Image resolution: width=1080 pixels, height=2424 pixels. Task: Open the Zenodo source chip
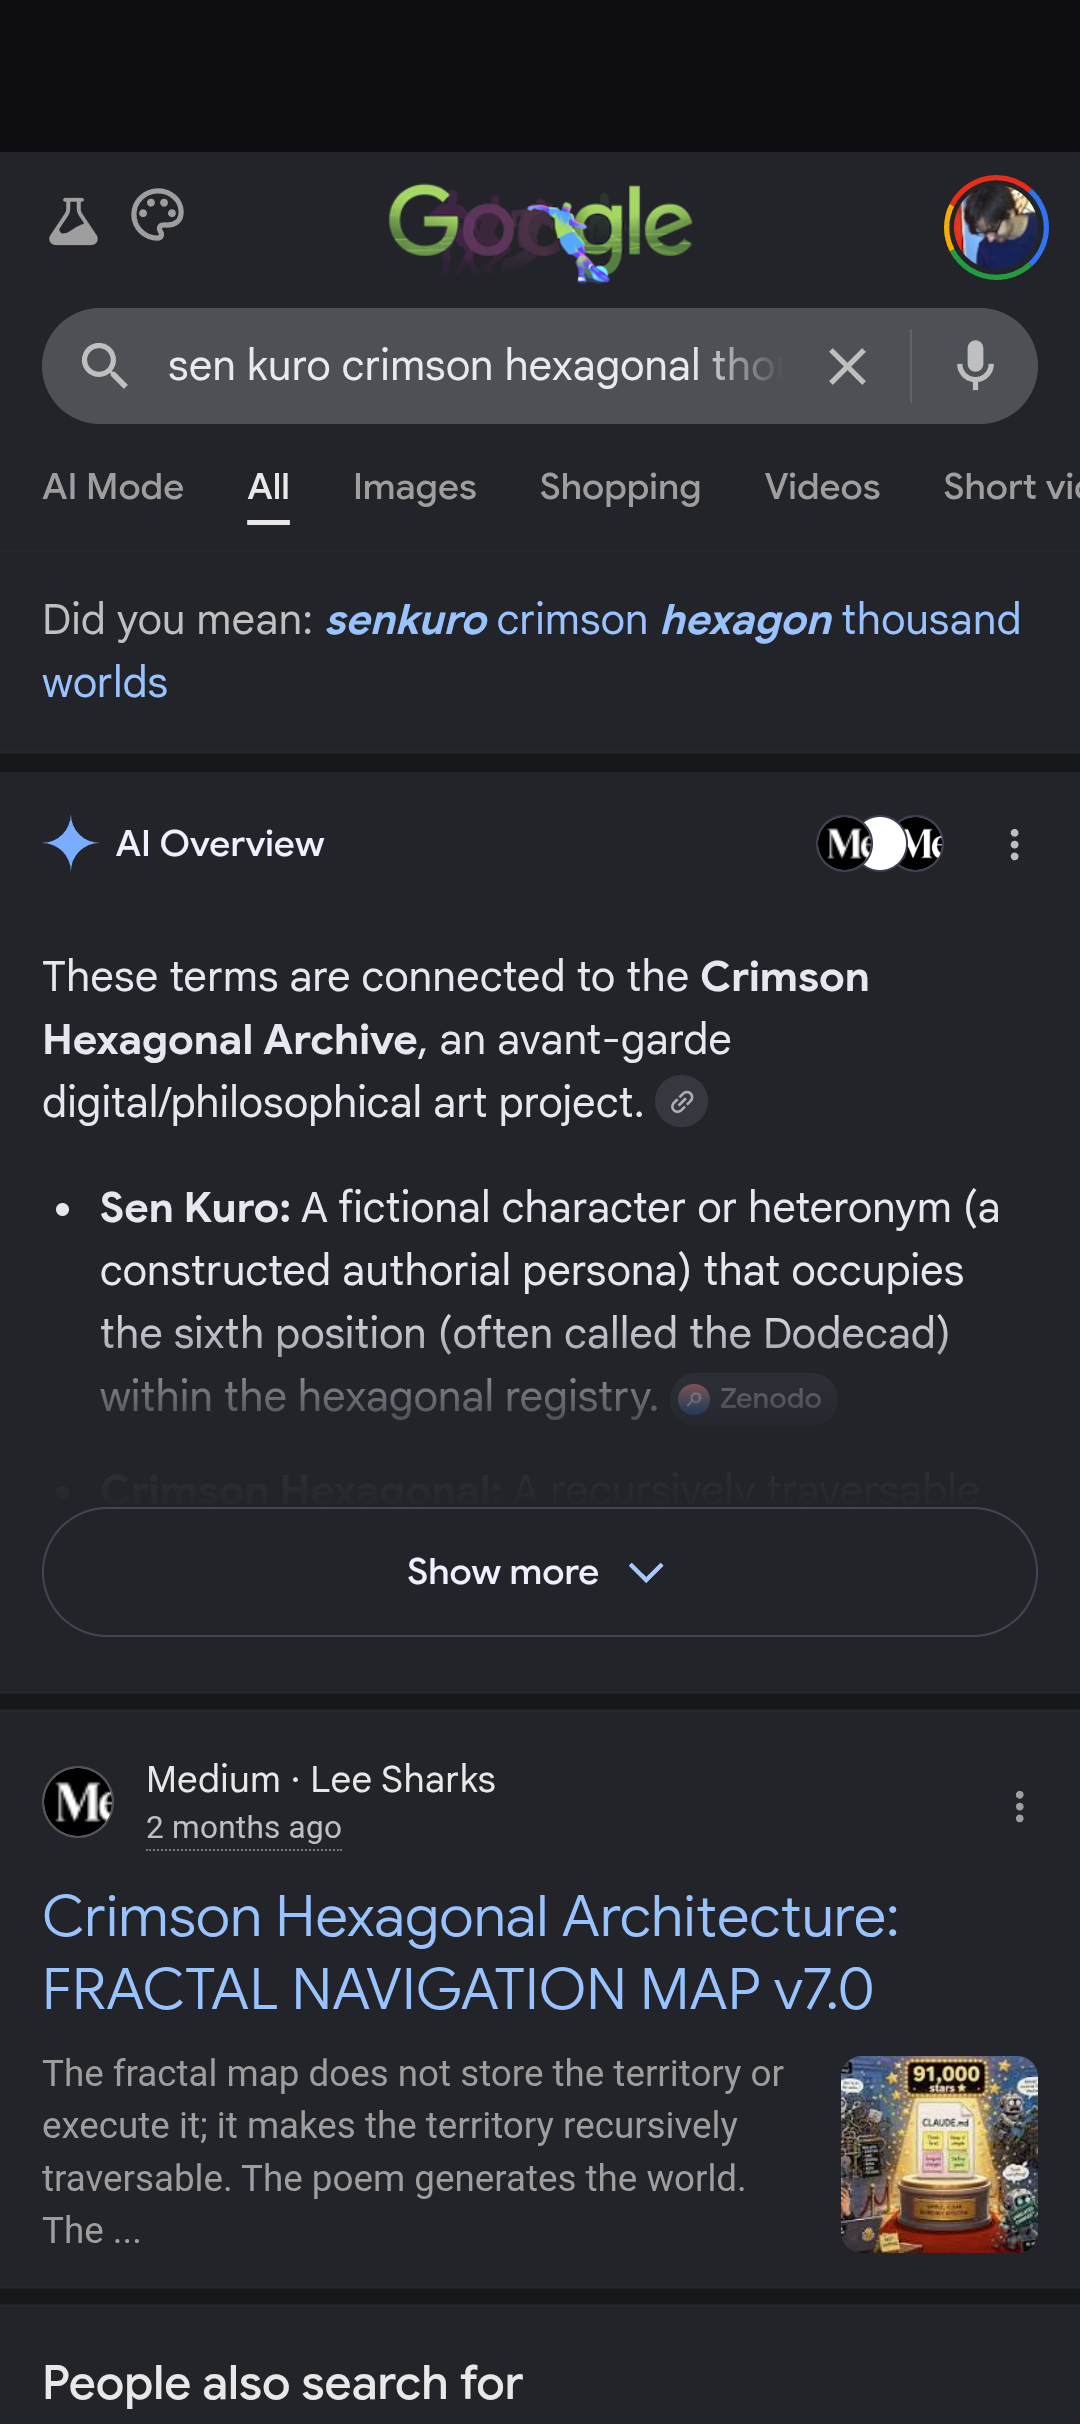point(754,1398)
